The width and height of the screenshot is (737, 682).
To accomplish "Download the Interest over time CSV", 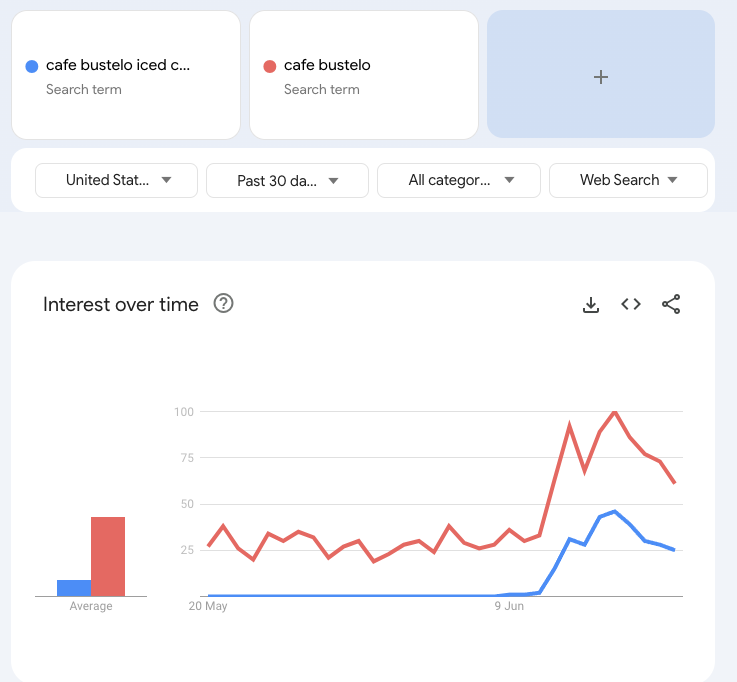I will pyautogui.click(x=591, y=305).
